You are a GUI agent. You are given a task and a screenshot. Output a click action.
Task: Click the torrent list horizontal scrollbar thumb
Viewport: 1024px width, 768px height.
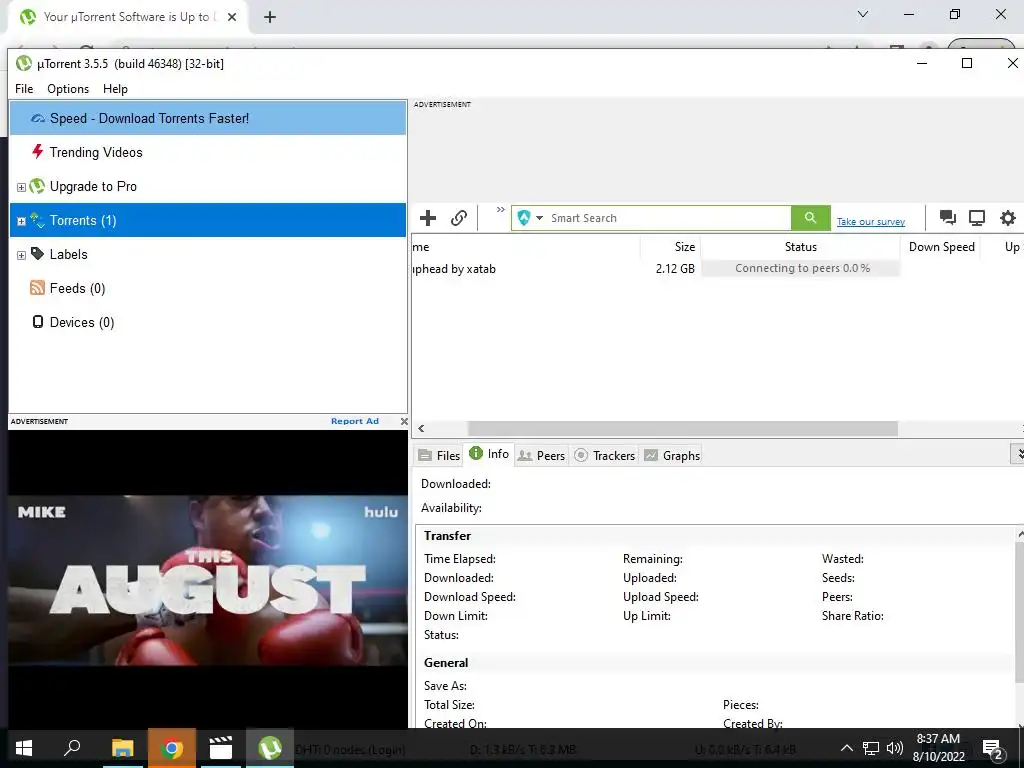[x=682, y=429]
